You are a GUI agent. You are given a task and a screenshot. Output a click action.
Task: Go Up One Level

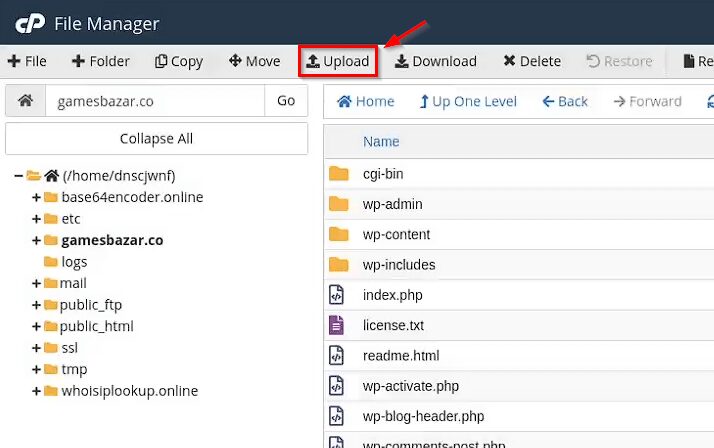tap(468, 101)
